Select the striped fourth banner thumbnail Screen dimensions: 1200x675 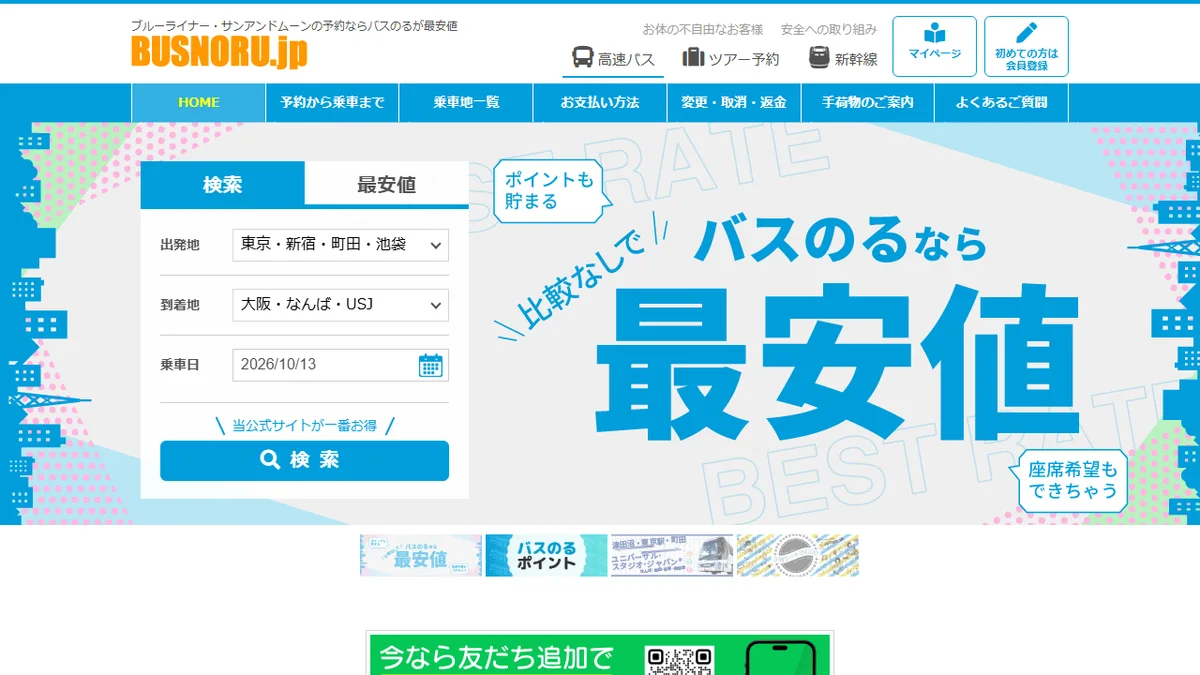pos(798,555)
